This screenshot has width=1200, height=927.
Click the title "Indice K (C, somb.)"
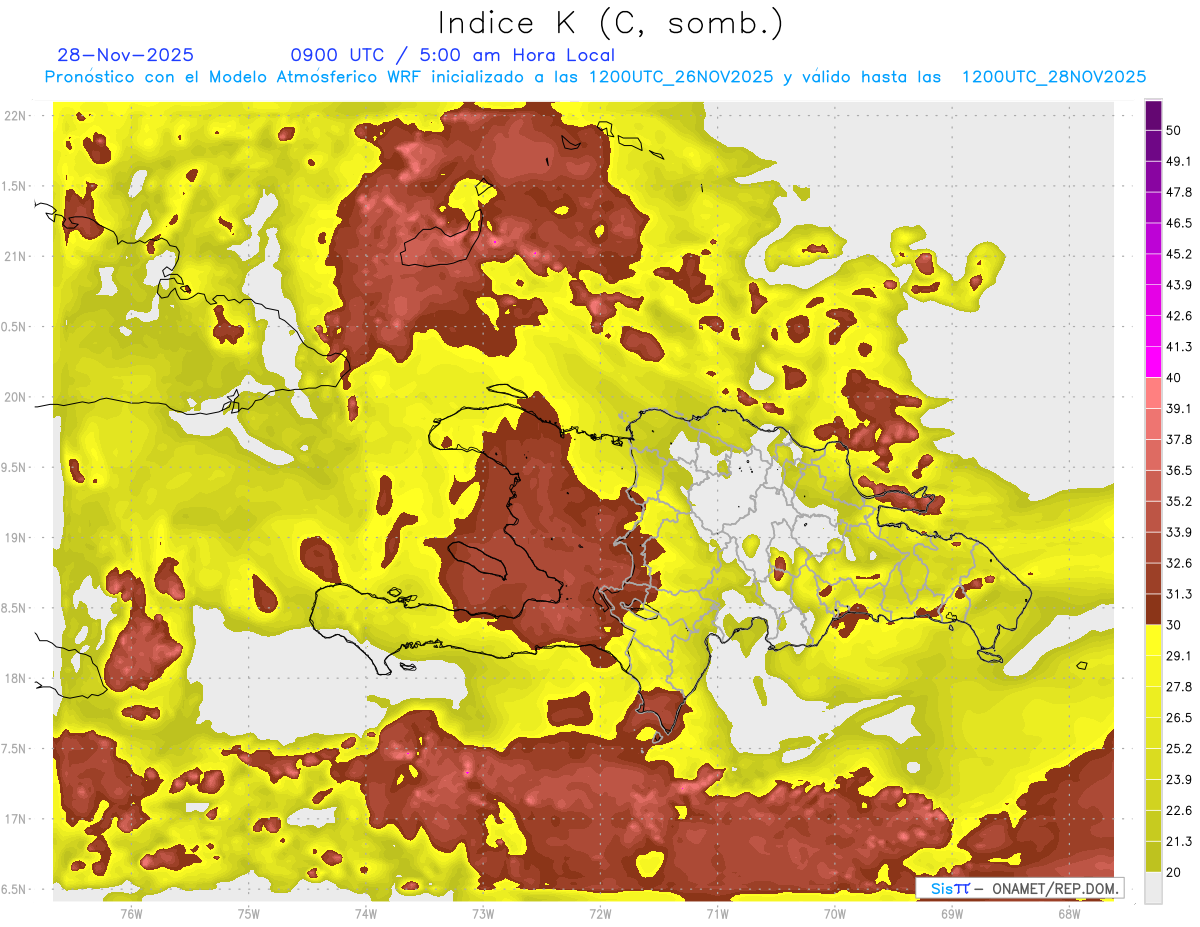611,24
